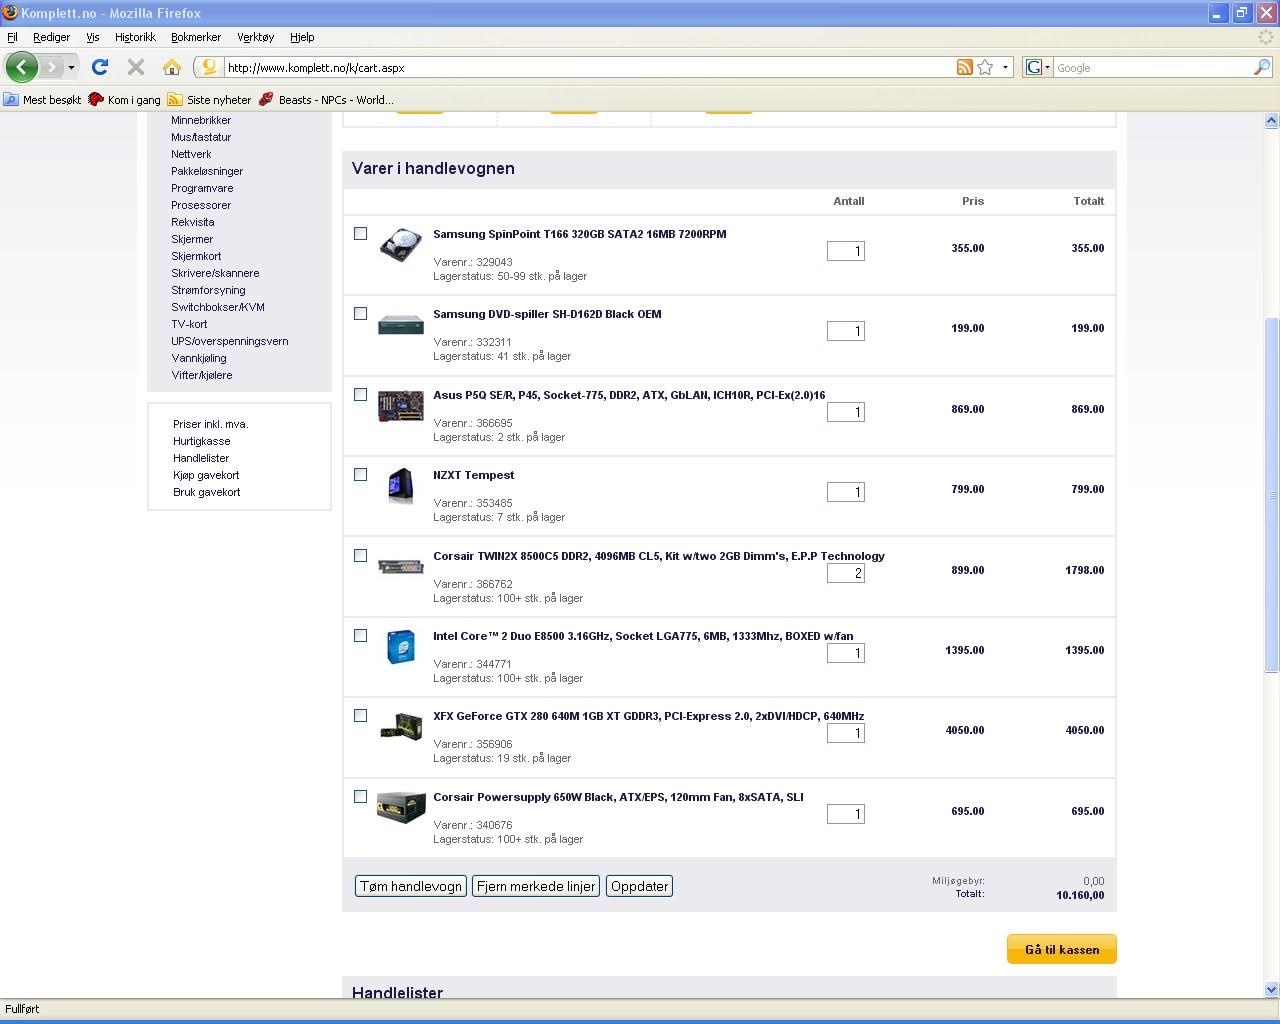Viewport: 1280px width, 1024px height.
Task: Open the search engine selector dropdown
Action: pos(1038,67)
